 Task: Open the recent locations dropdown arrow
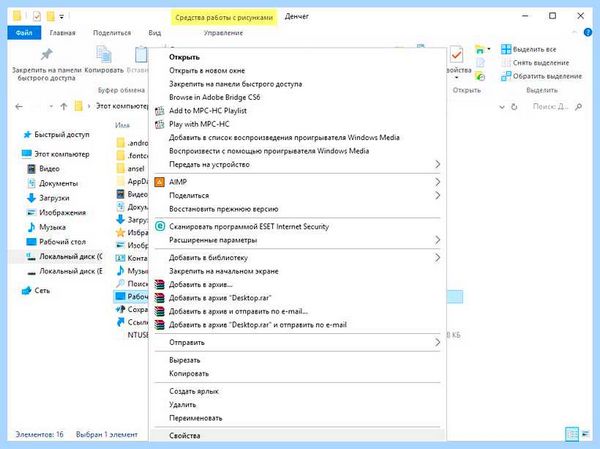[x=51, y=107]
